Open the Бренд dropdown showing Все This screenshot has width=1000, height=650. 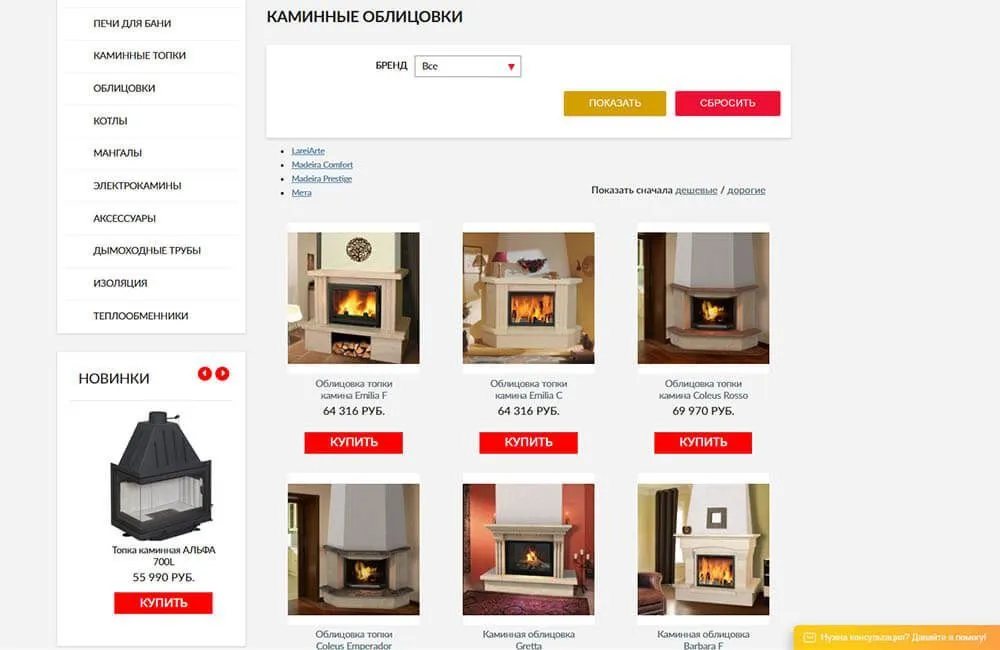[x=467, y=66]
